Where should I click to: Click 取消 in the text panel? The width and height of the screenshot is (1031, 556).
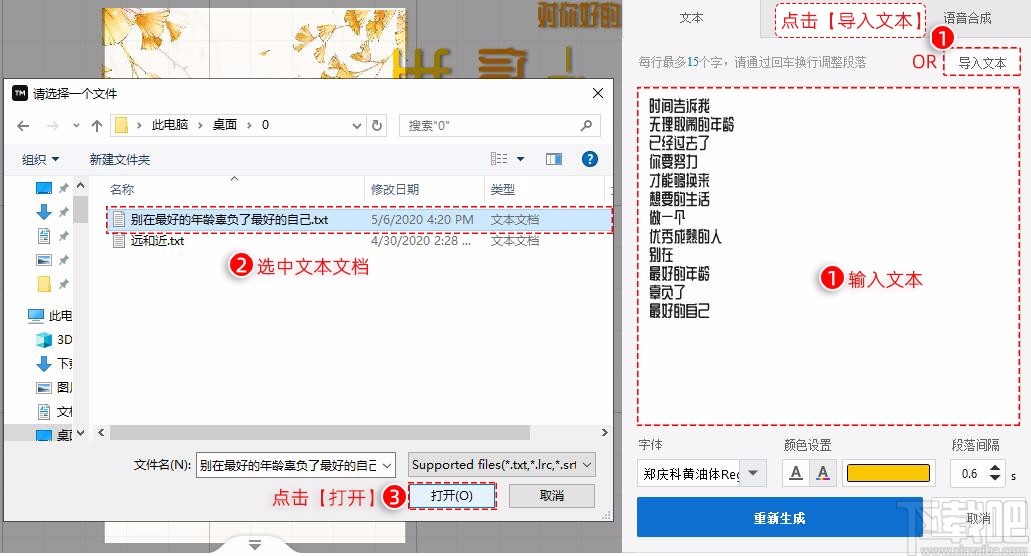click(x=979, y=519)
